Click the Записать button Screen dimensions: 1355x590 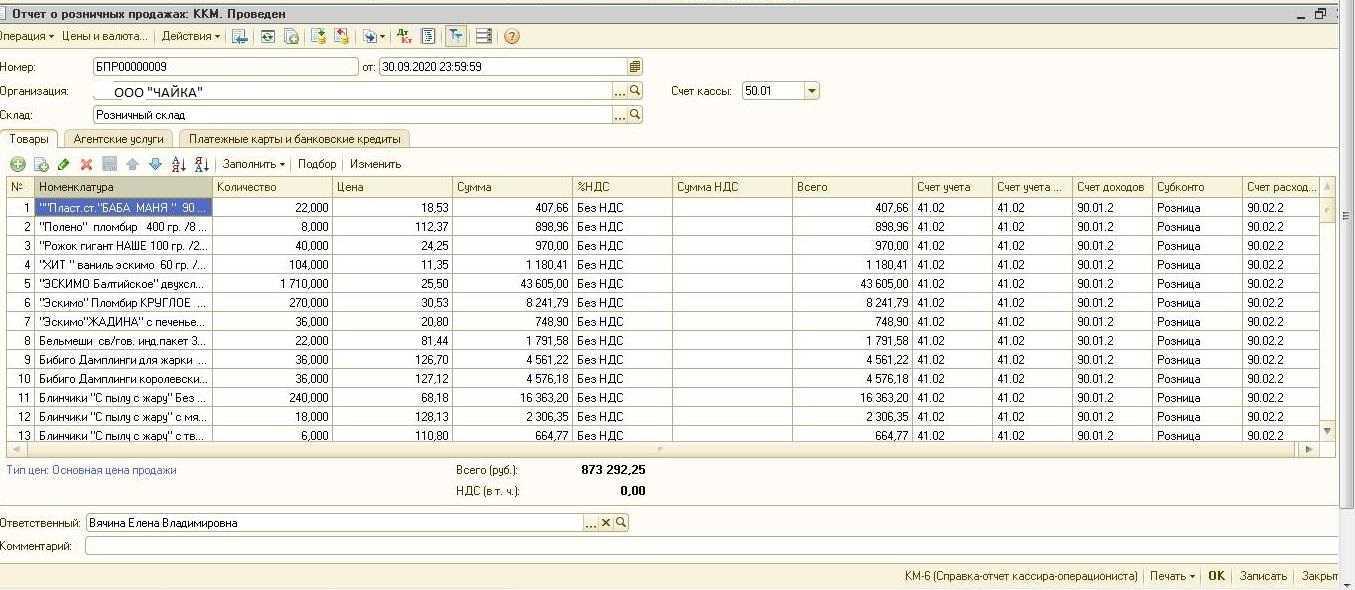(1263, 576)
